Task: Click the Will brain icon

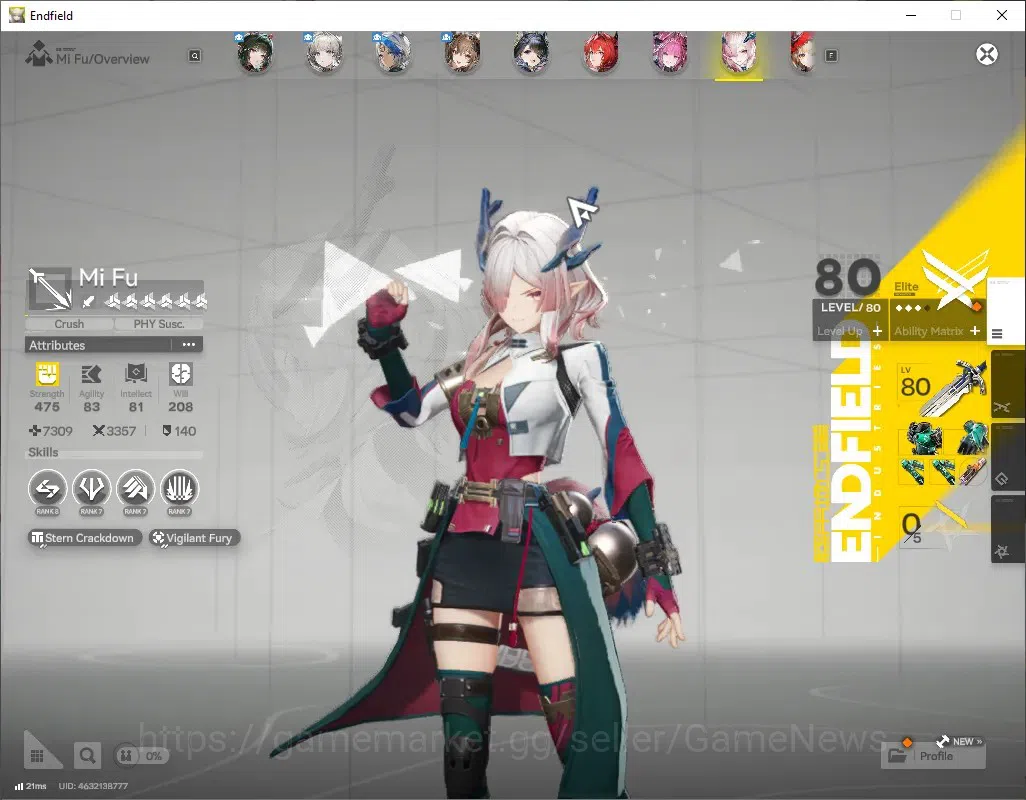Action: (180, 374)
